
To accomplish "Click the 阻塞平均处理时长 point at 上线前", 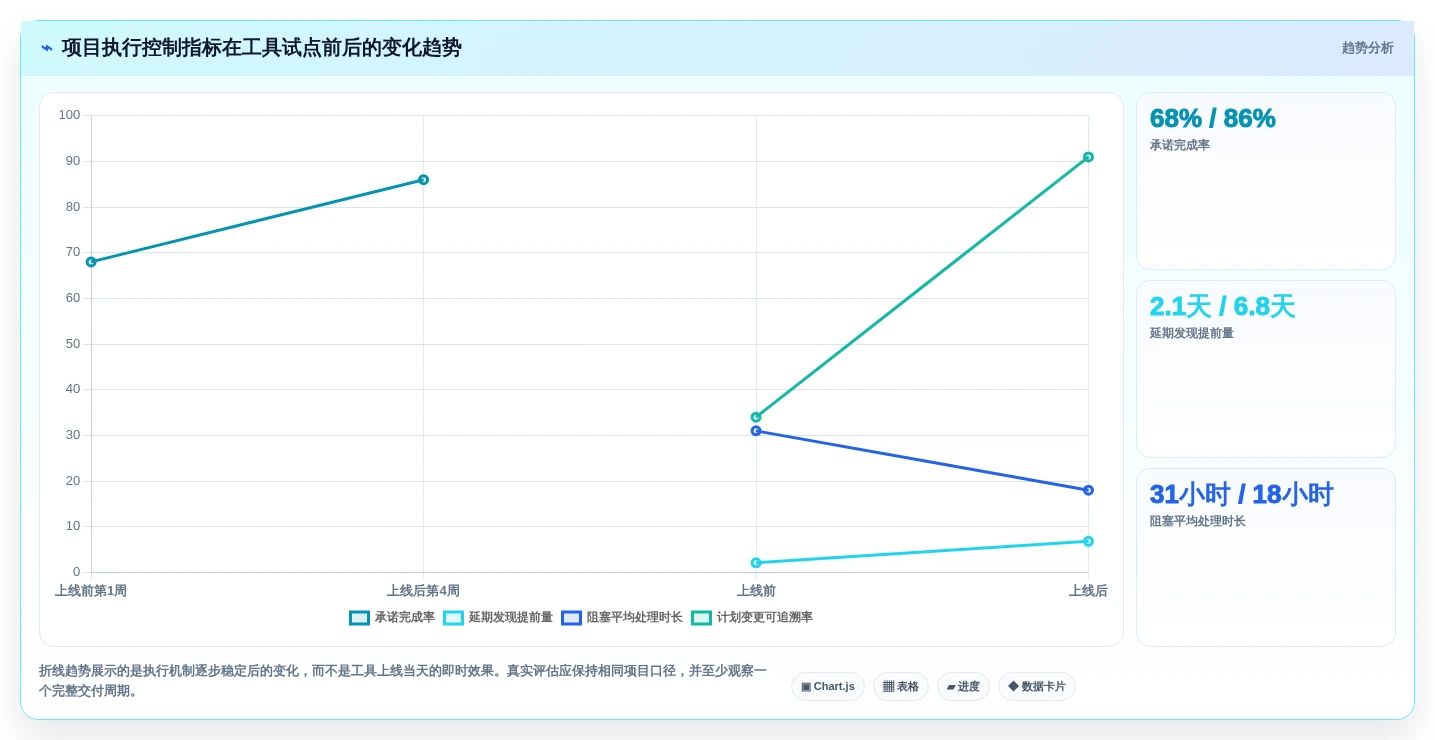I will coord(756,431).
